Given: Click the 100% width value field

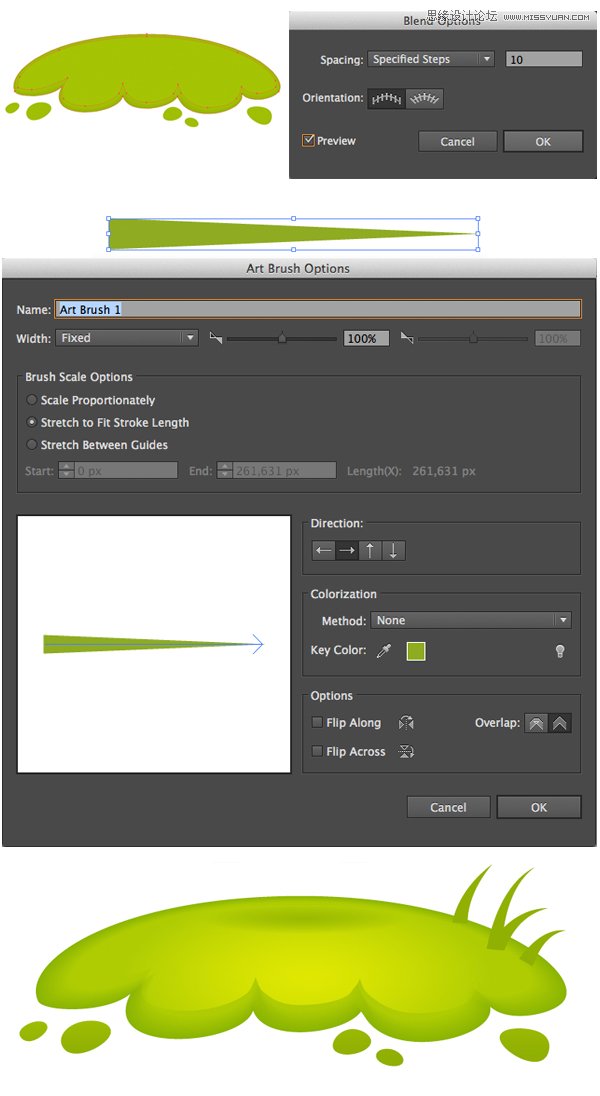Looking at the screenshot, I should pos(366,338).
